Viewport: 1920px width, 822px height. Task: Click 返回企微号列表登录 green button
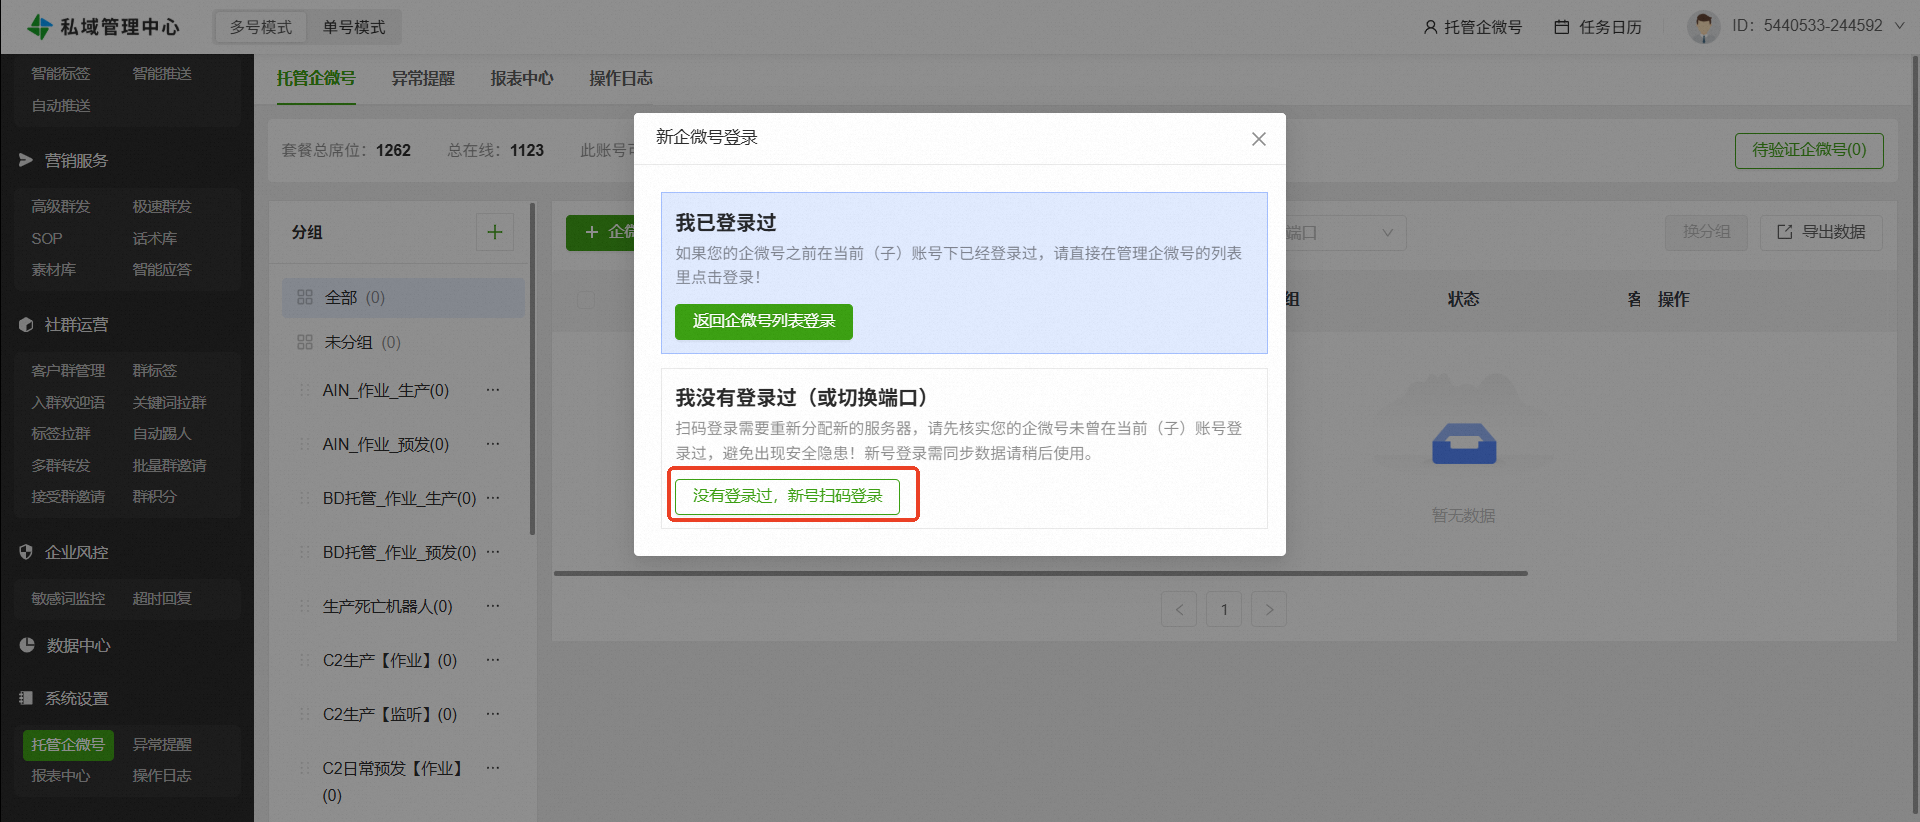[764, 322]
